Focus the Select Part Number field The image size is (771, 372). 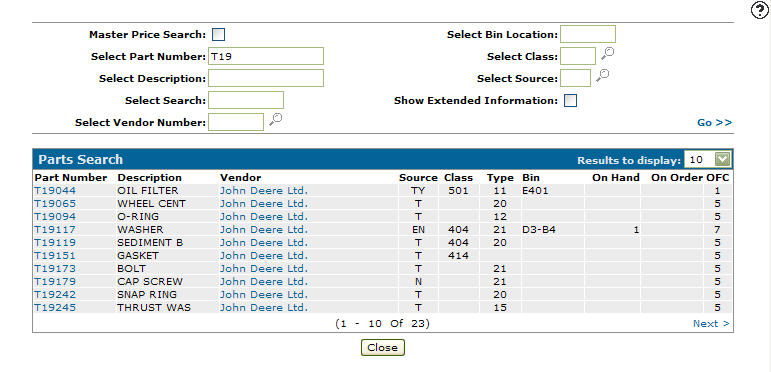(x=266, y=56)
